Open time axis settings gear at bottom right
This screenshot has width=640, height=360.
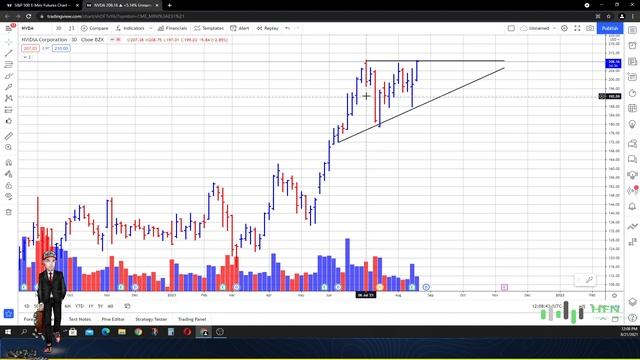pos(614,295)
